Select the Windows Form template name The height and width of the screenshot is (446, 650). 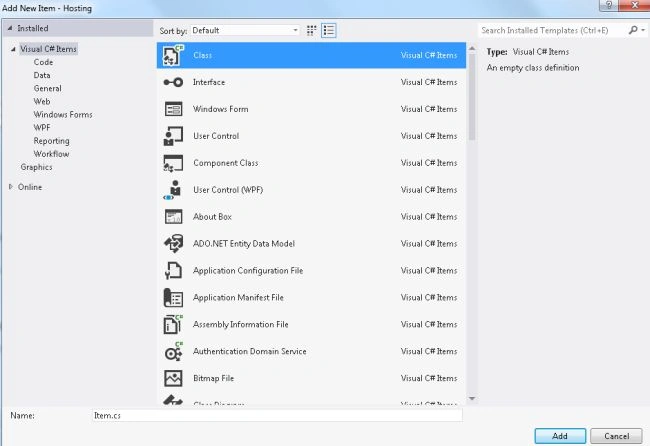pyautogui.click(x=221, y=109)
